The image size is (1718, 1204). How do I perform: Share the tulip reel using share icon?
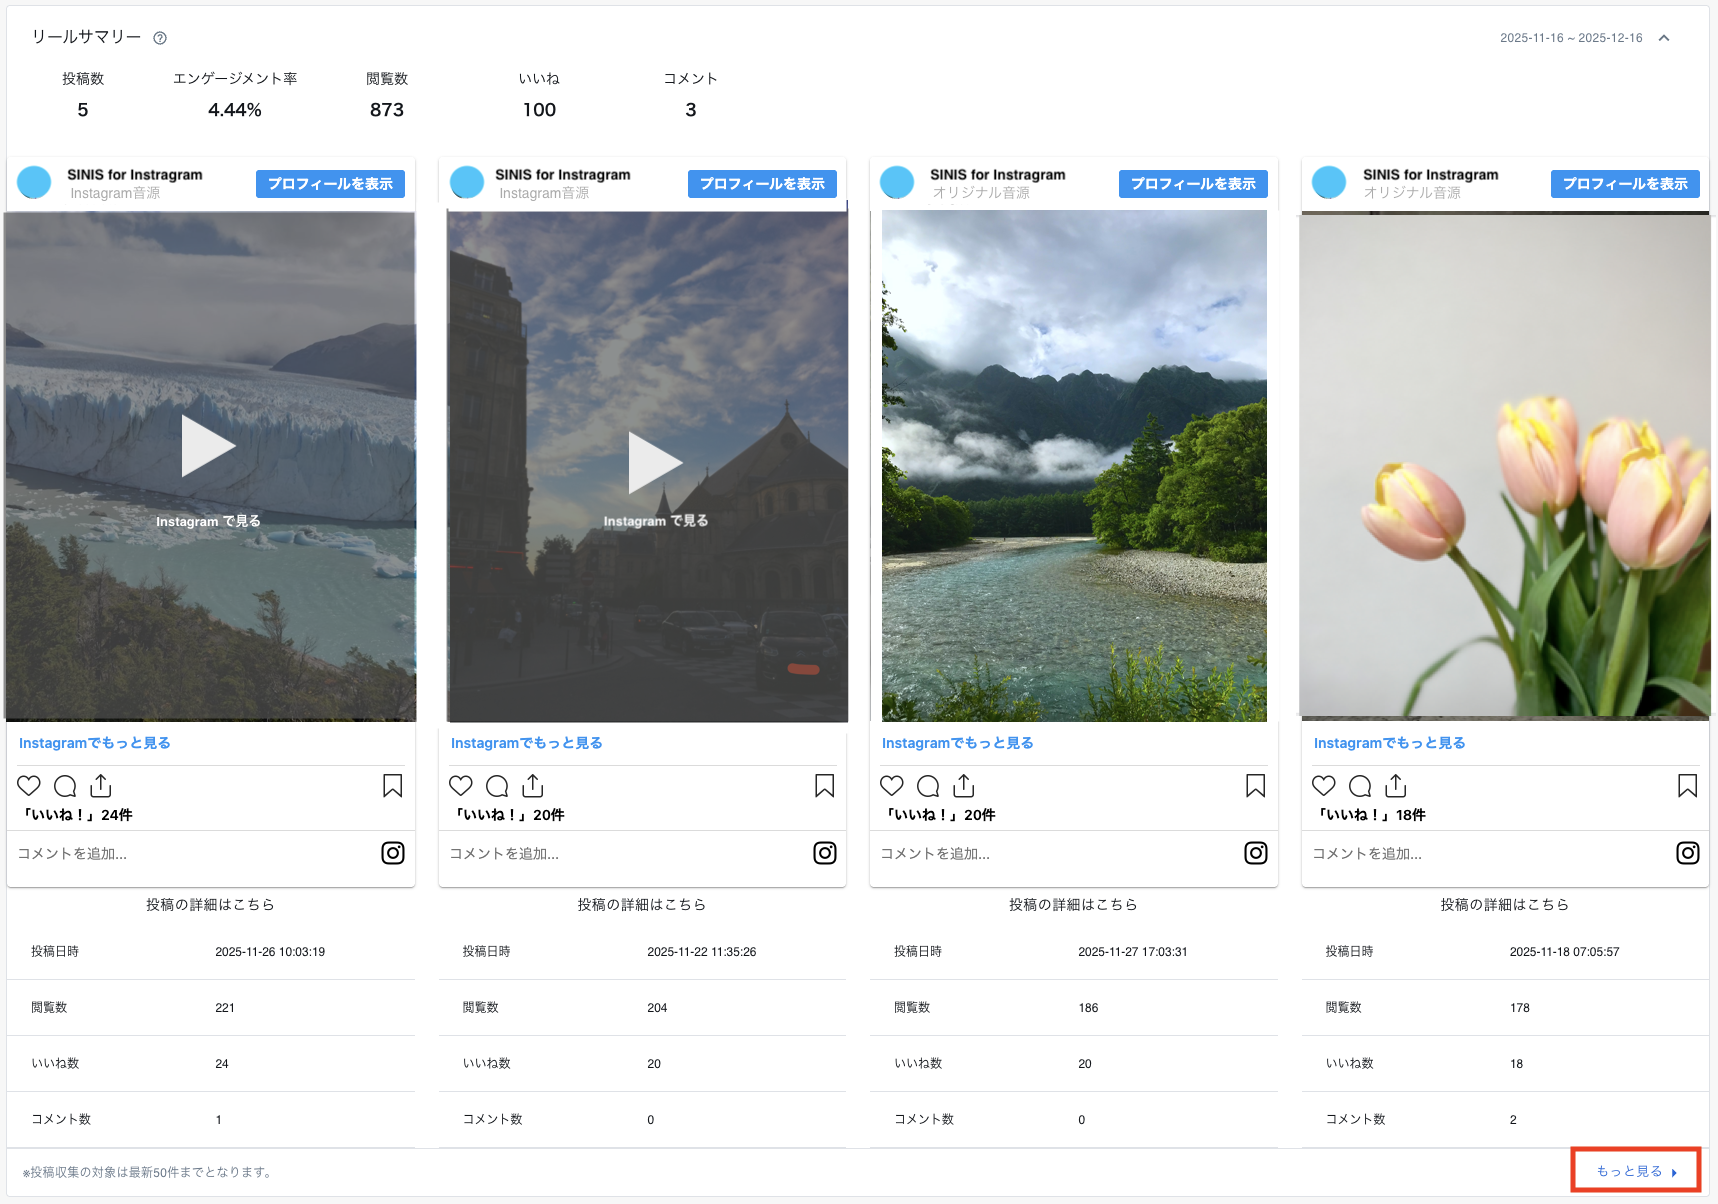click(1396, 786)
